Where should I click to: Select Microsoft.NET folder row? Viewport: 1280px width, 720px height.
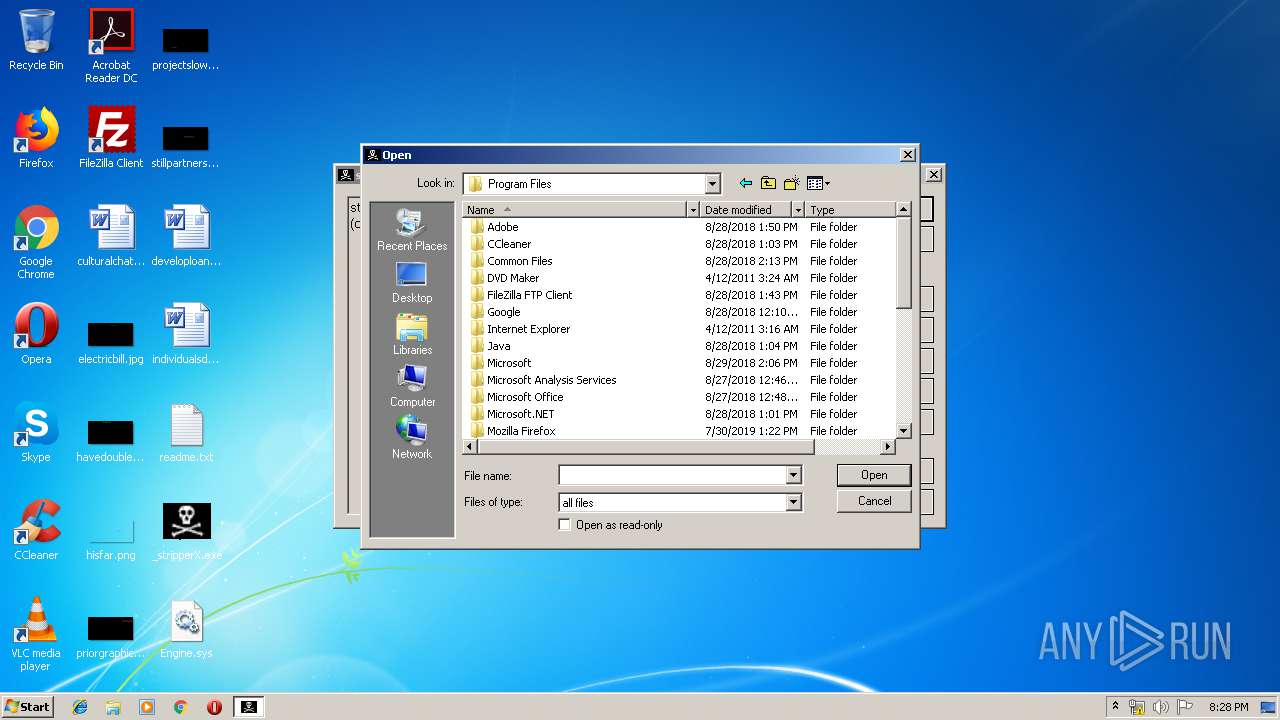pyautogui.click(x=681, y=414)
